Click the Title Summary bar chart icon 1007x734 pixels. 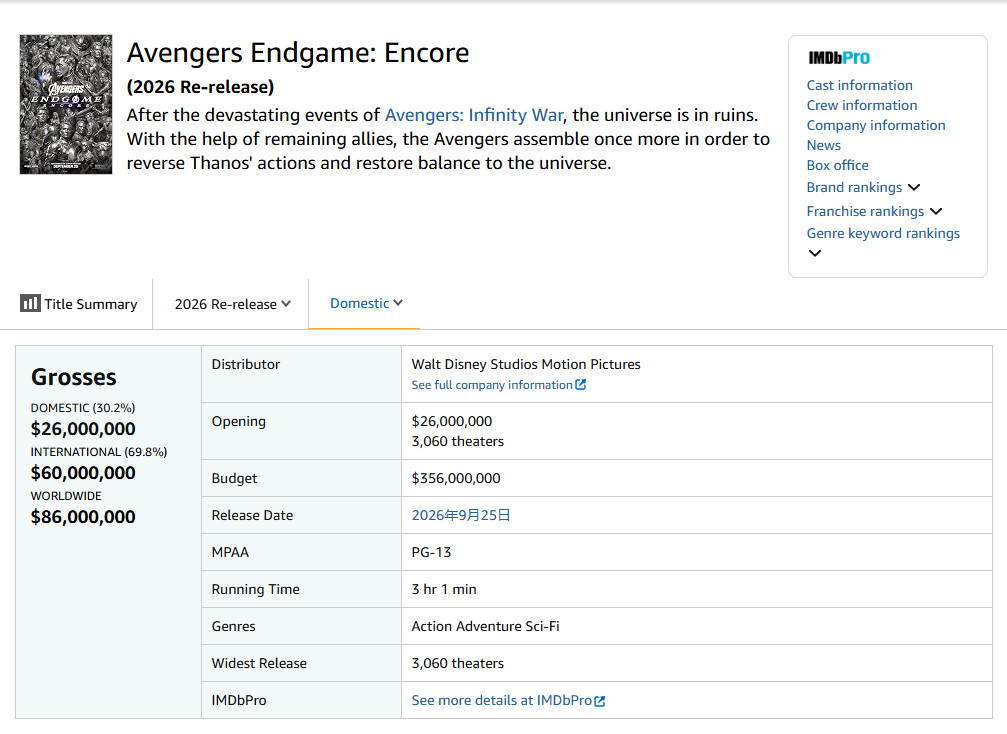click(x=30, y=303)
